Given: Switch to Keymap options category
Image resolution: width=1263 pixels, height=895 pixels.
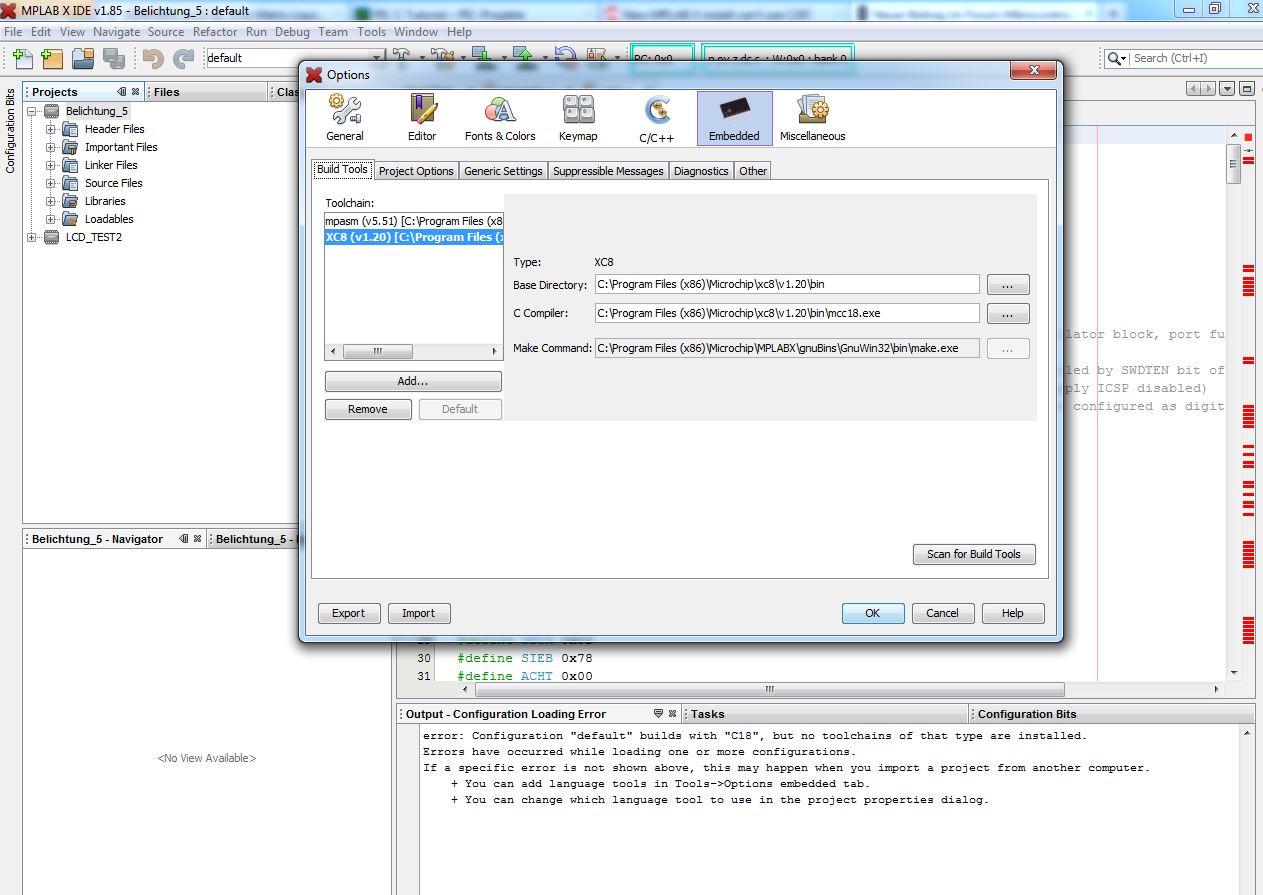Looking at the screenshot, I should [x=578, y=118].
